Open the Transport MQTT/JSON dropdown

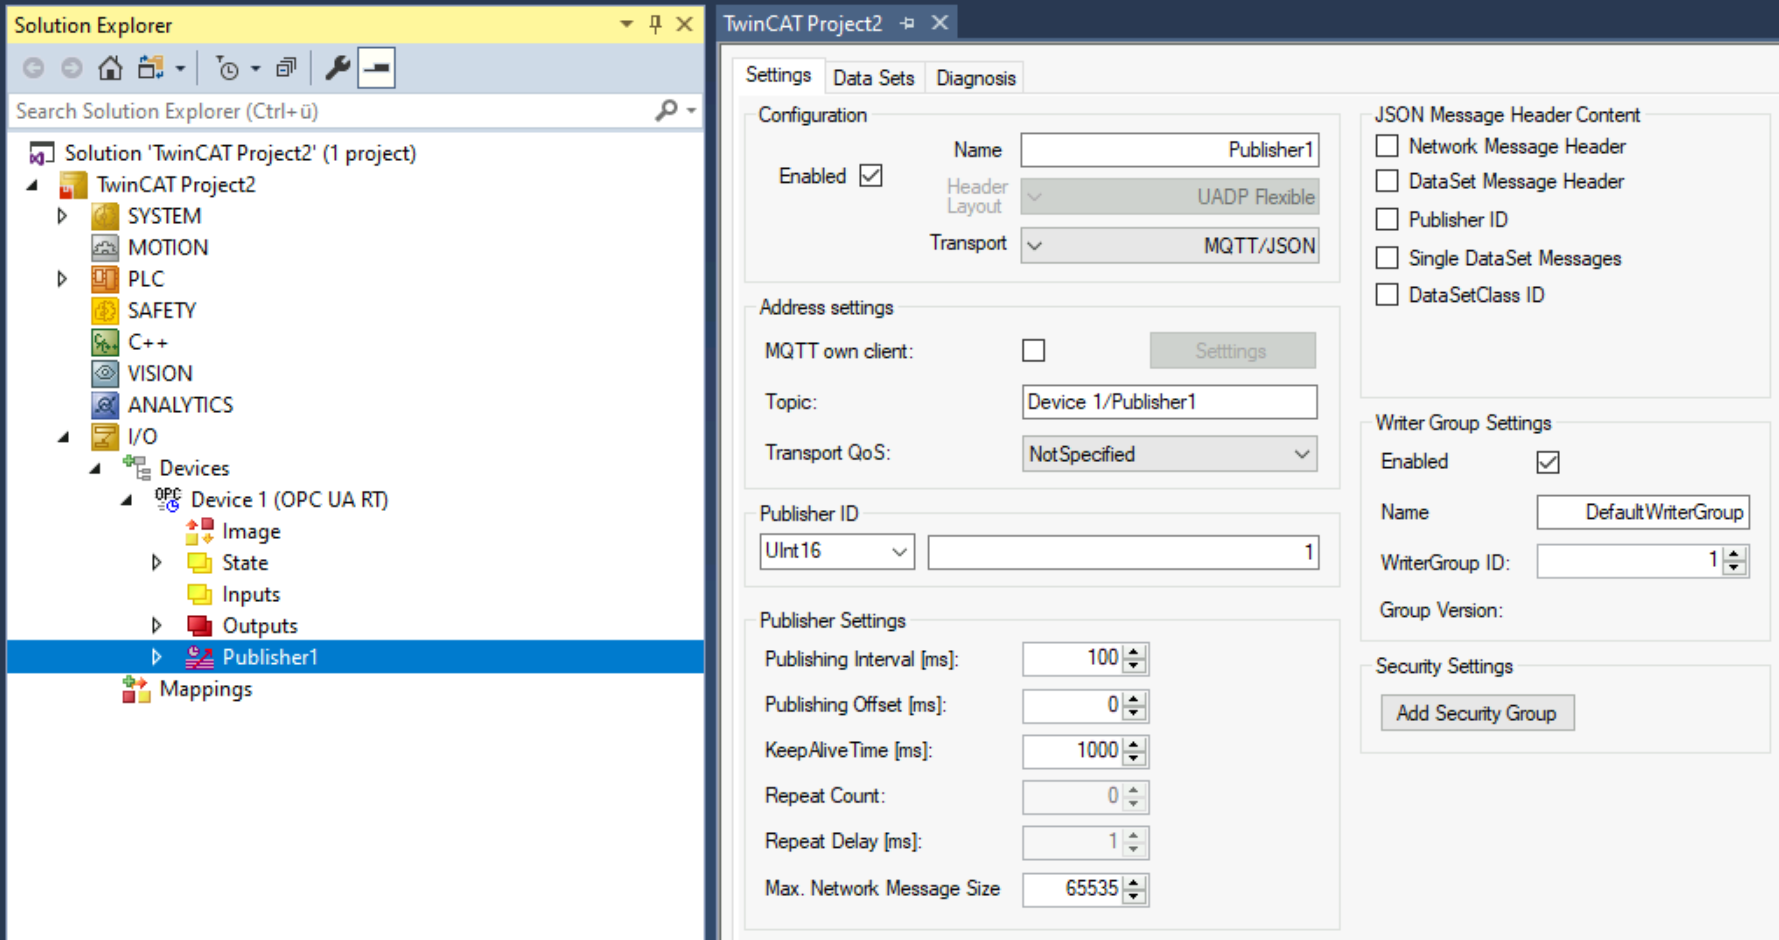[x=1169, y=246]
